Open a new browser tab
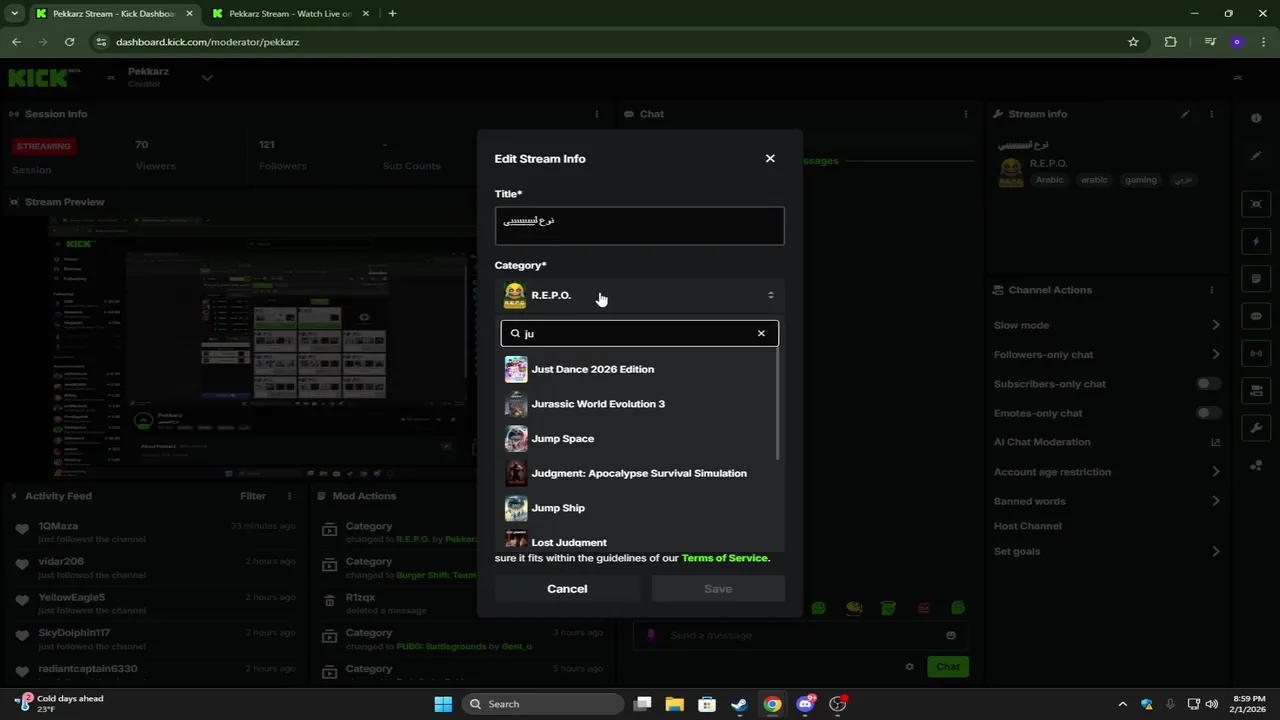The height and width of the screenshot is (720, 1280). 392,14
